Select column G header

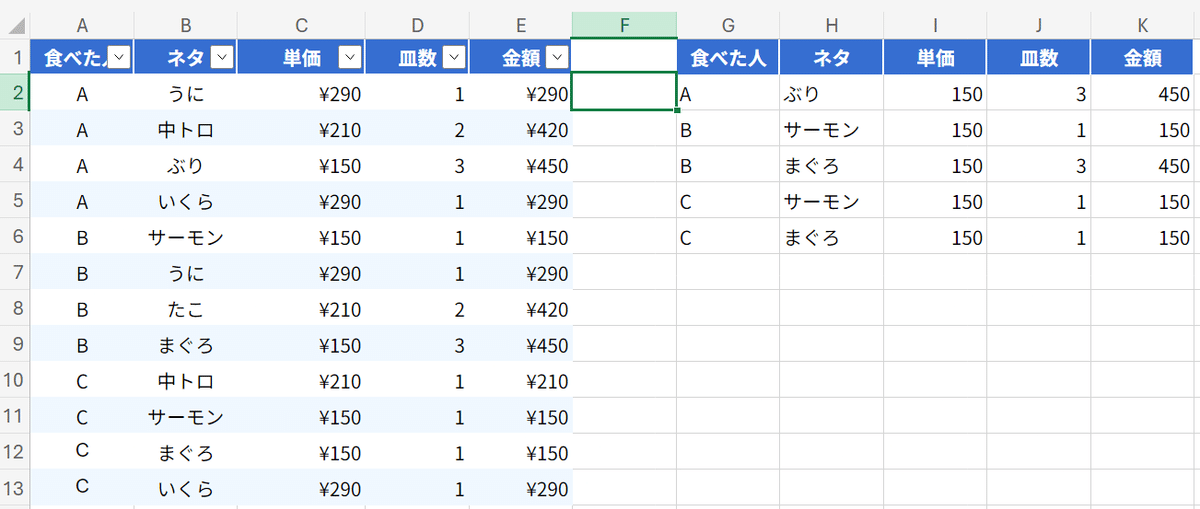(728, 25)
